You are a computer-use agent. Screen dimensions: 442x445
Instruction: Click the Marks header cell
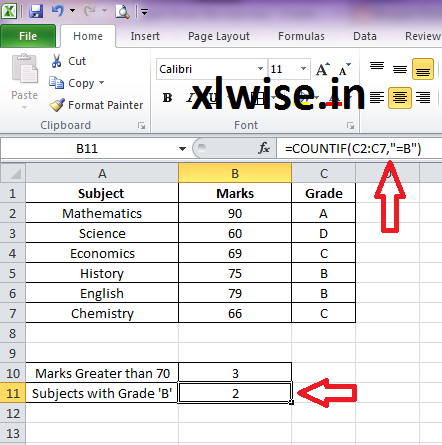pos(235,193)
